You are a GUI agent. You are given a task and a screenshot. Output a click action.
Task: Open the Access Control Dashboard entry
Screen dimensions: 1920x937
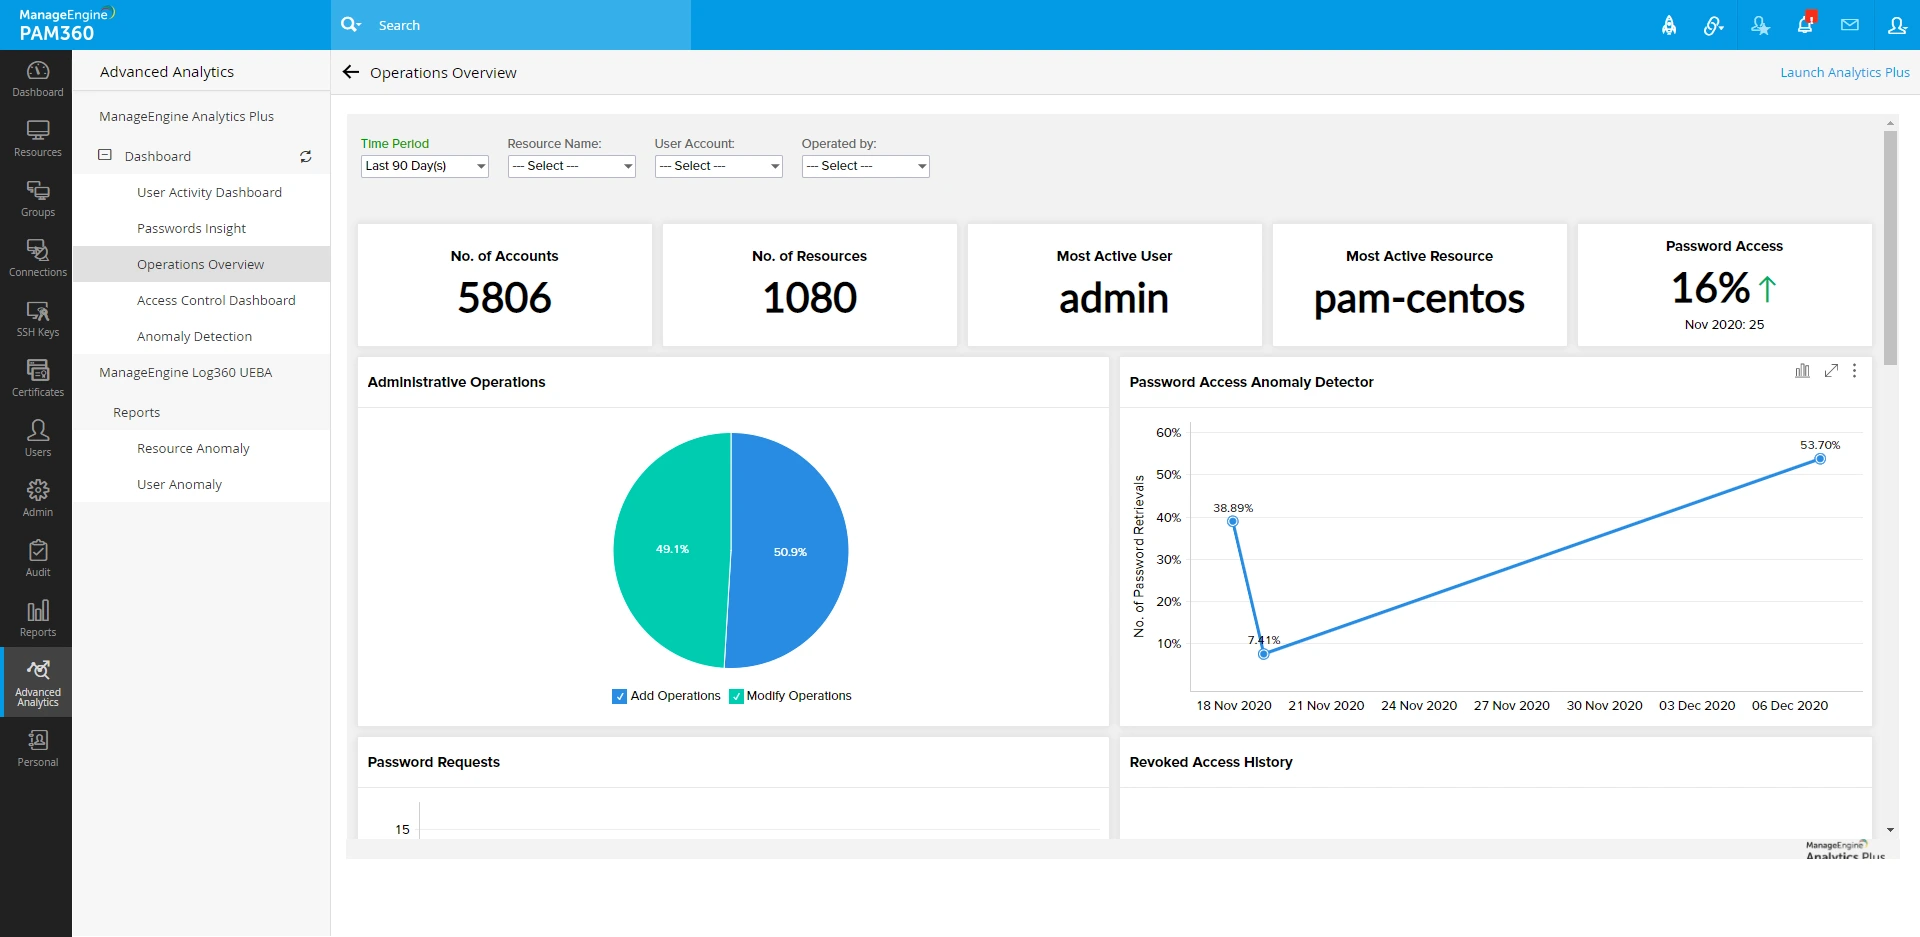(216, 300)
